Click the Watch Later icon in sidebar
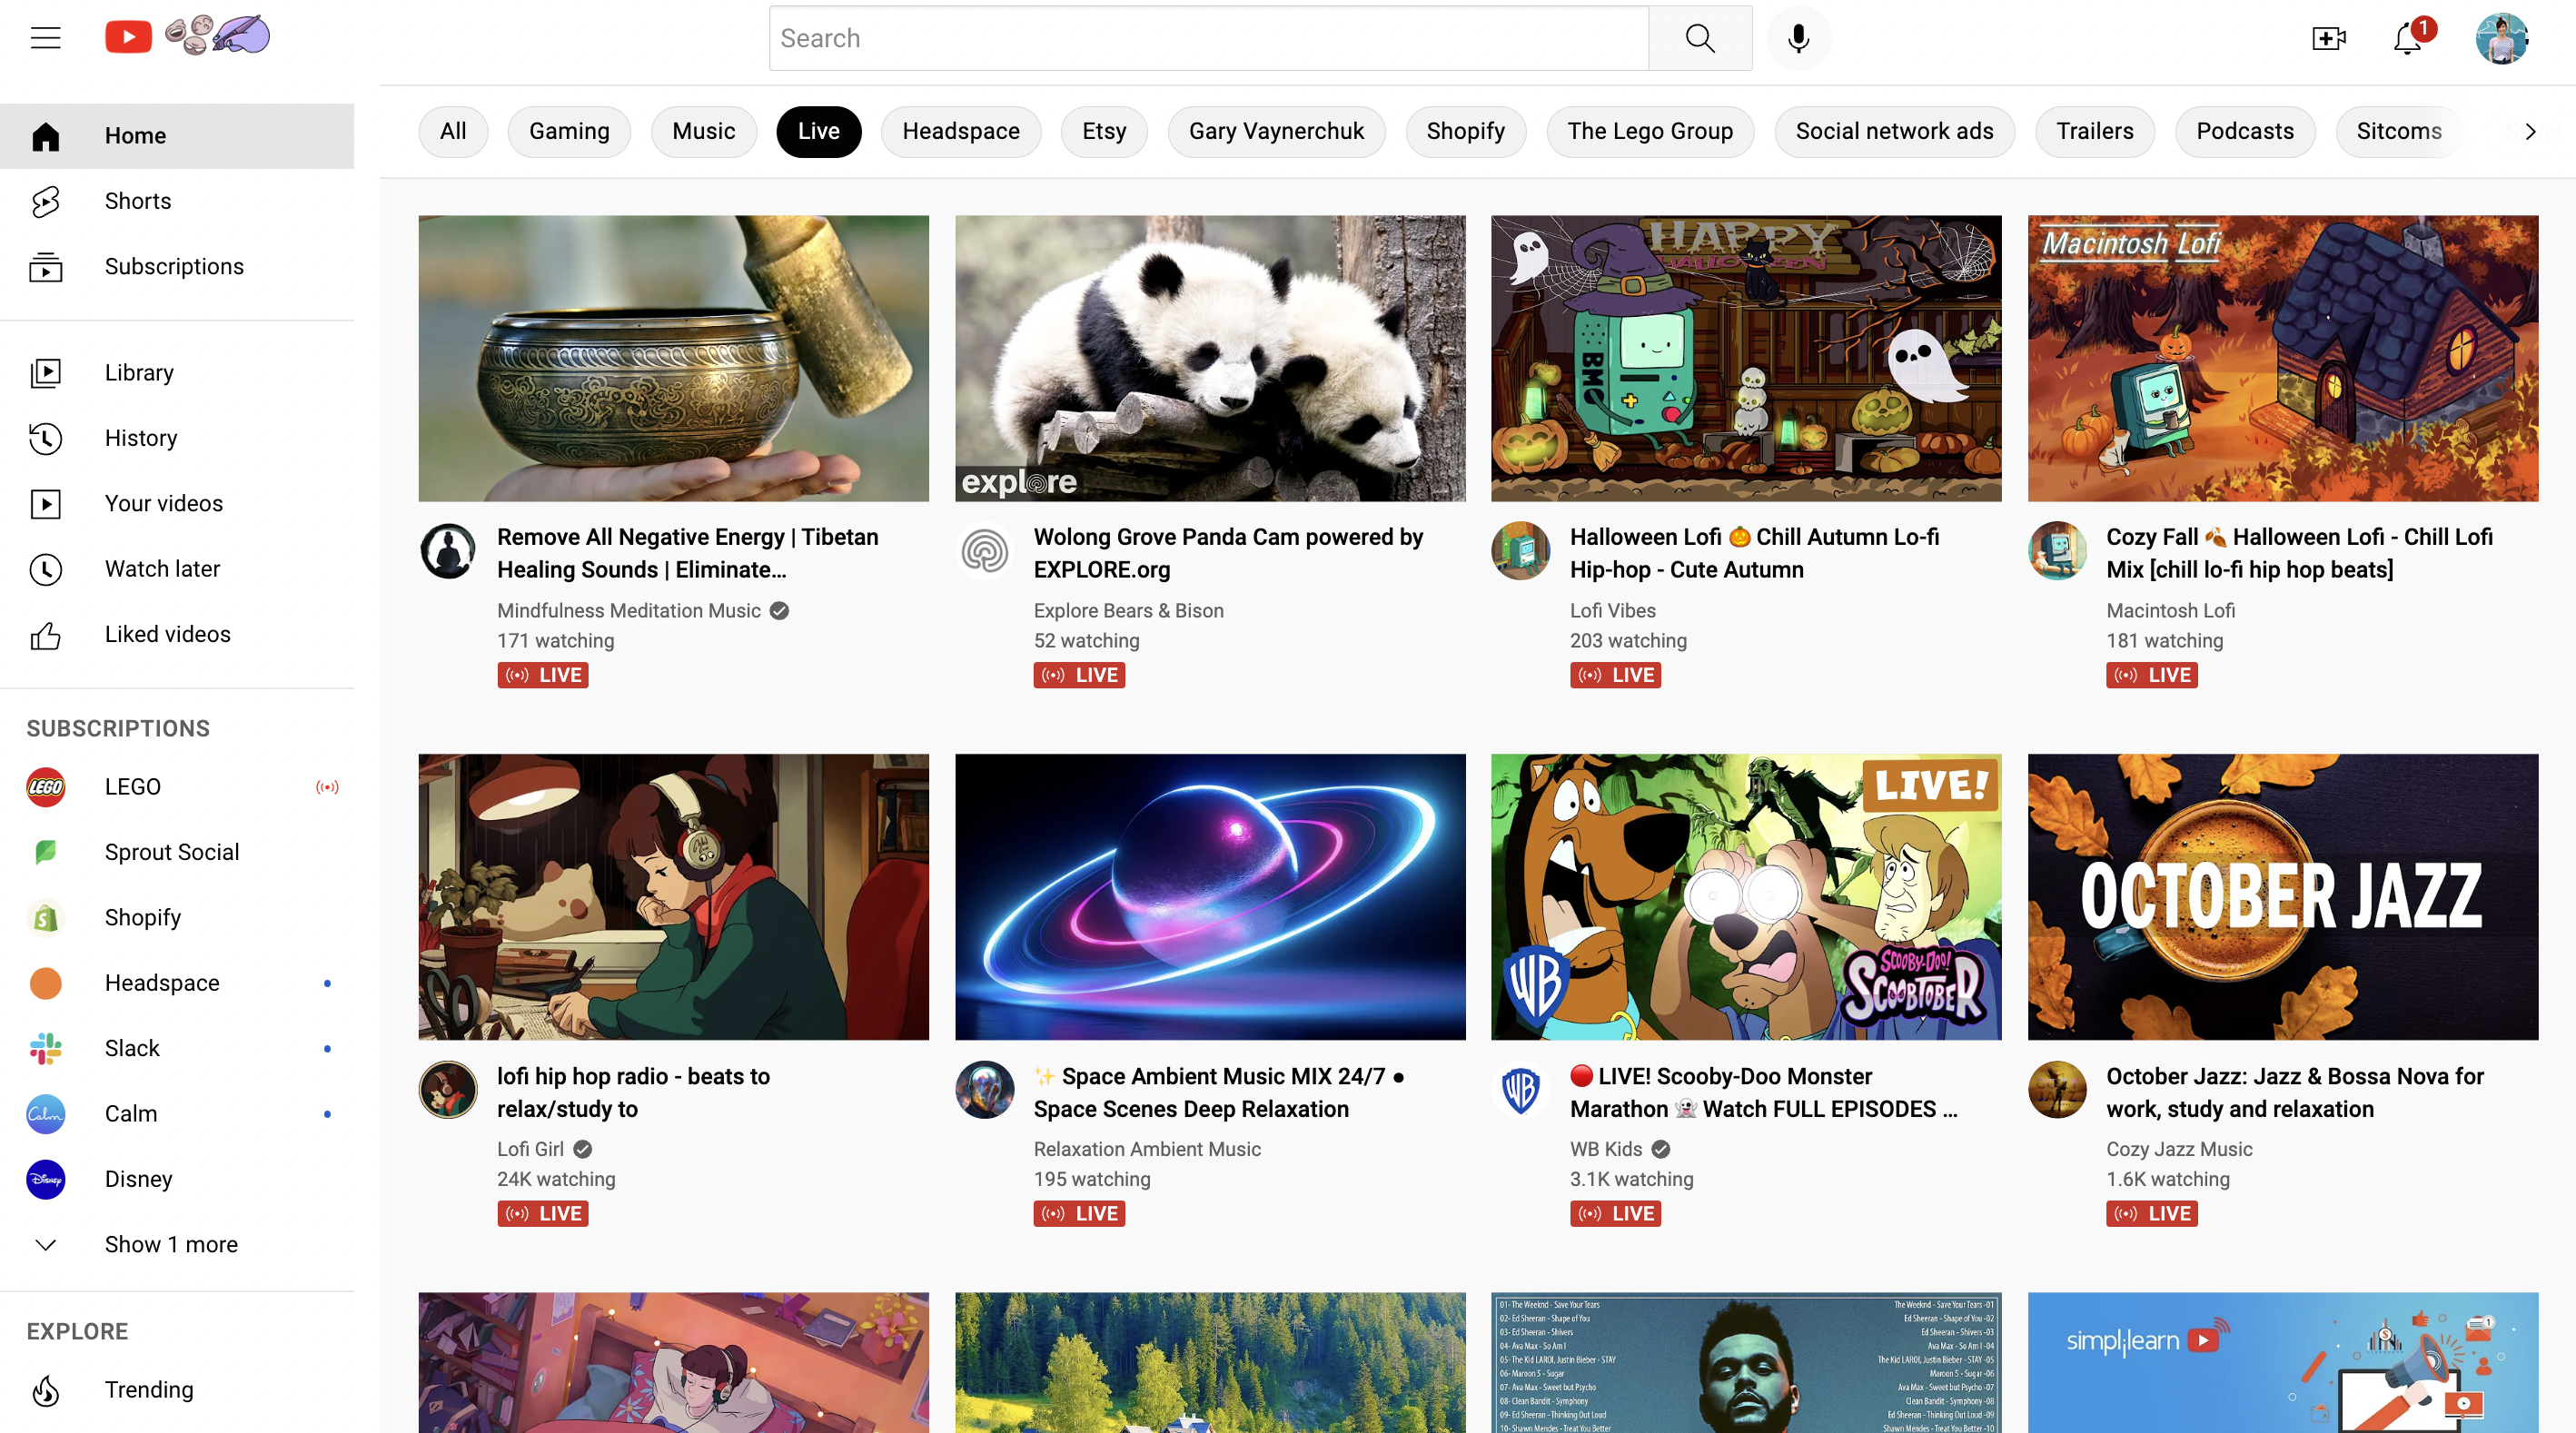Image resolution: width=2576 pixels, height=1433 pixels. pos(46,568)
